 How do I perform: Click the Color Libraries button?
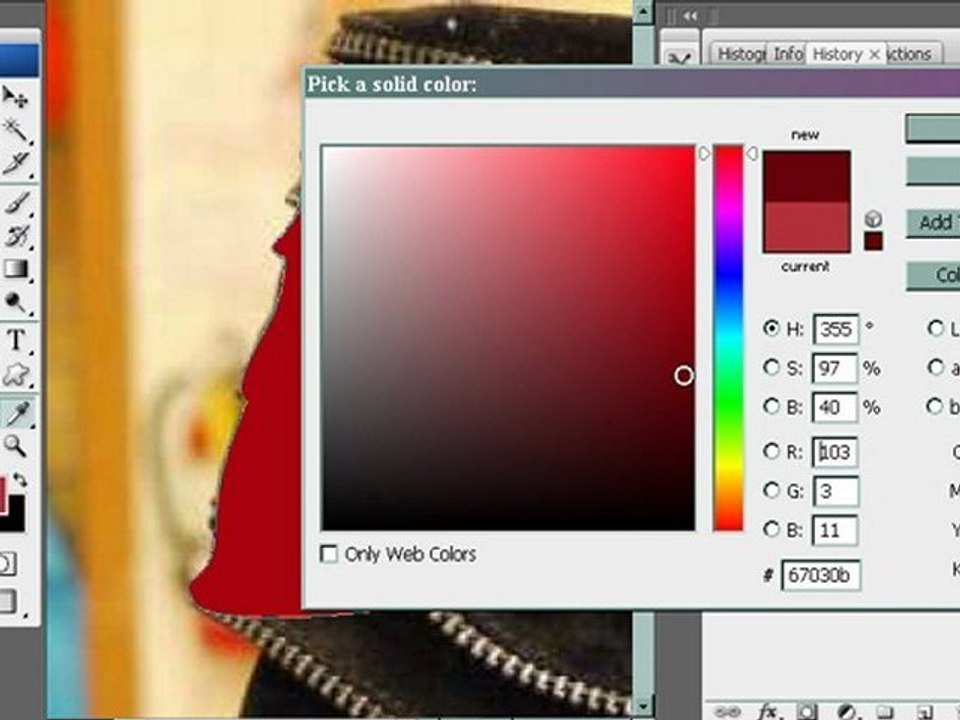click(933, 276)
